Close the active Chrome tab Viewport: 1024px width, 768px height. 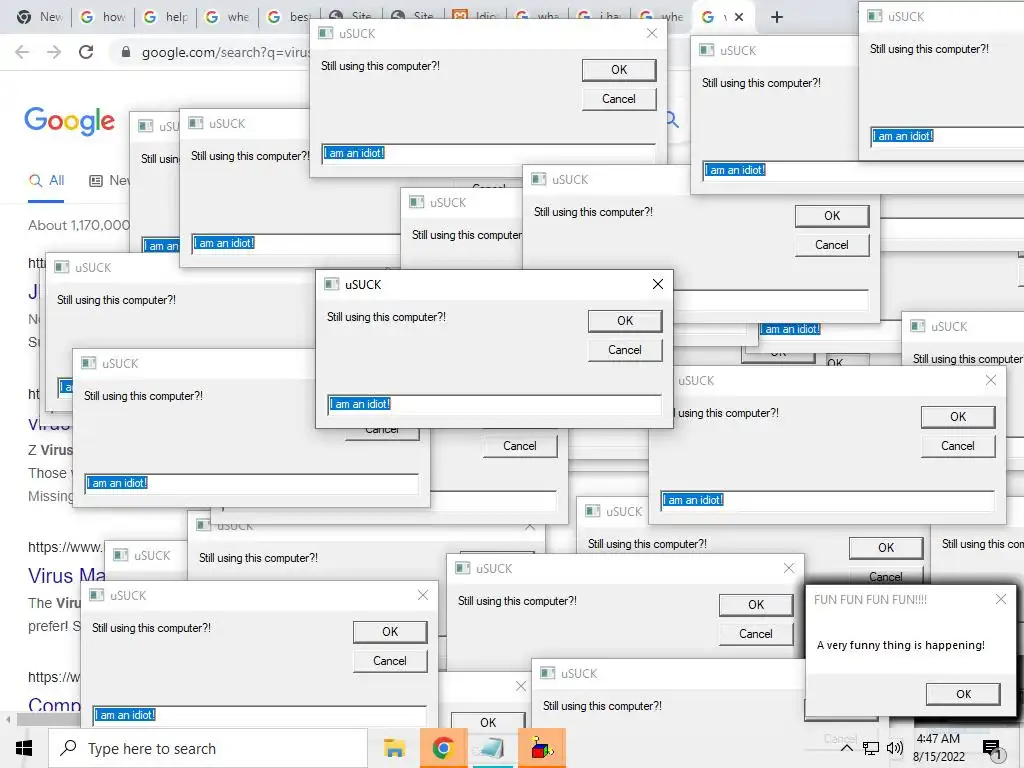(739, 17)
